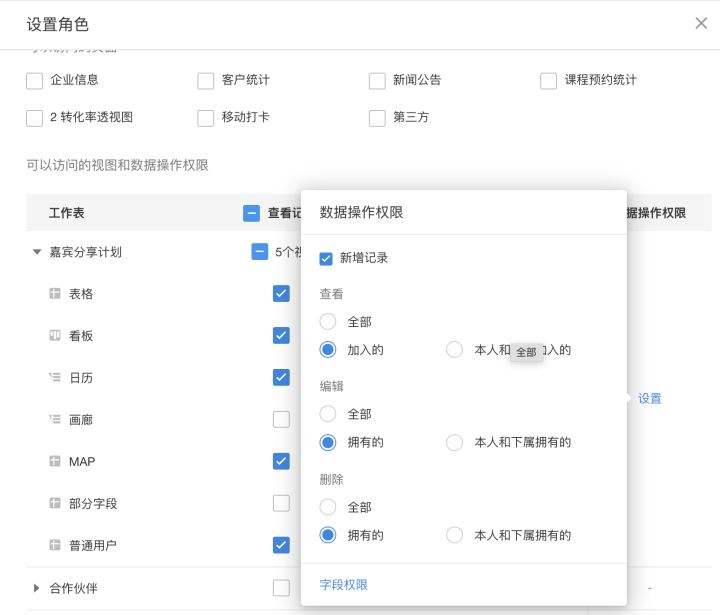
Task: Uncheck the 新增记录 checkbox
Action: [326, 258]
